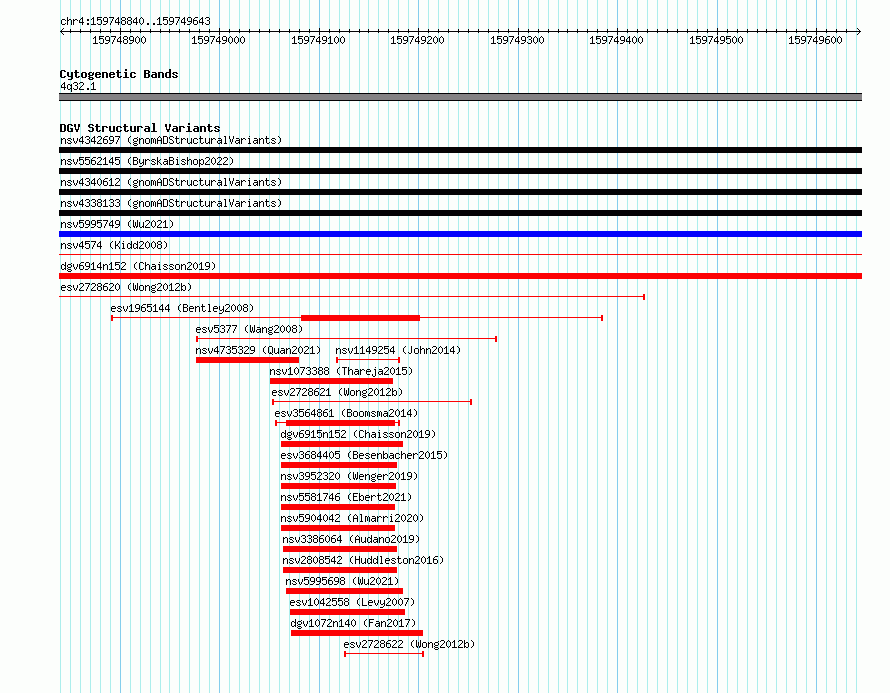Click the nsv5995698 (Wu2021) label
890x693 pixels.
tap(342, 581)
